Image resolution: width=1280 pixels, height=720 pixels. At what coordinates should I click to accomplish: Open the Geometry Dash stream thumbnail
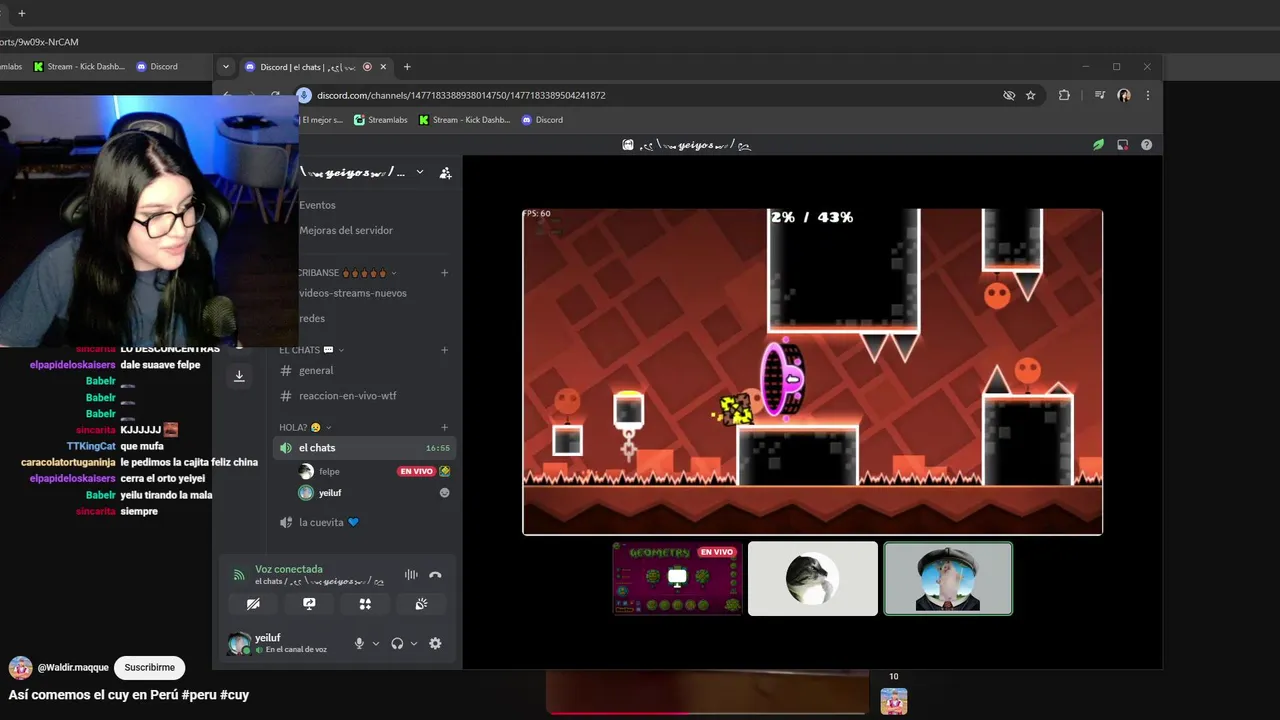click(678, 578)
